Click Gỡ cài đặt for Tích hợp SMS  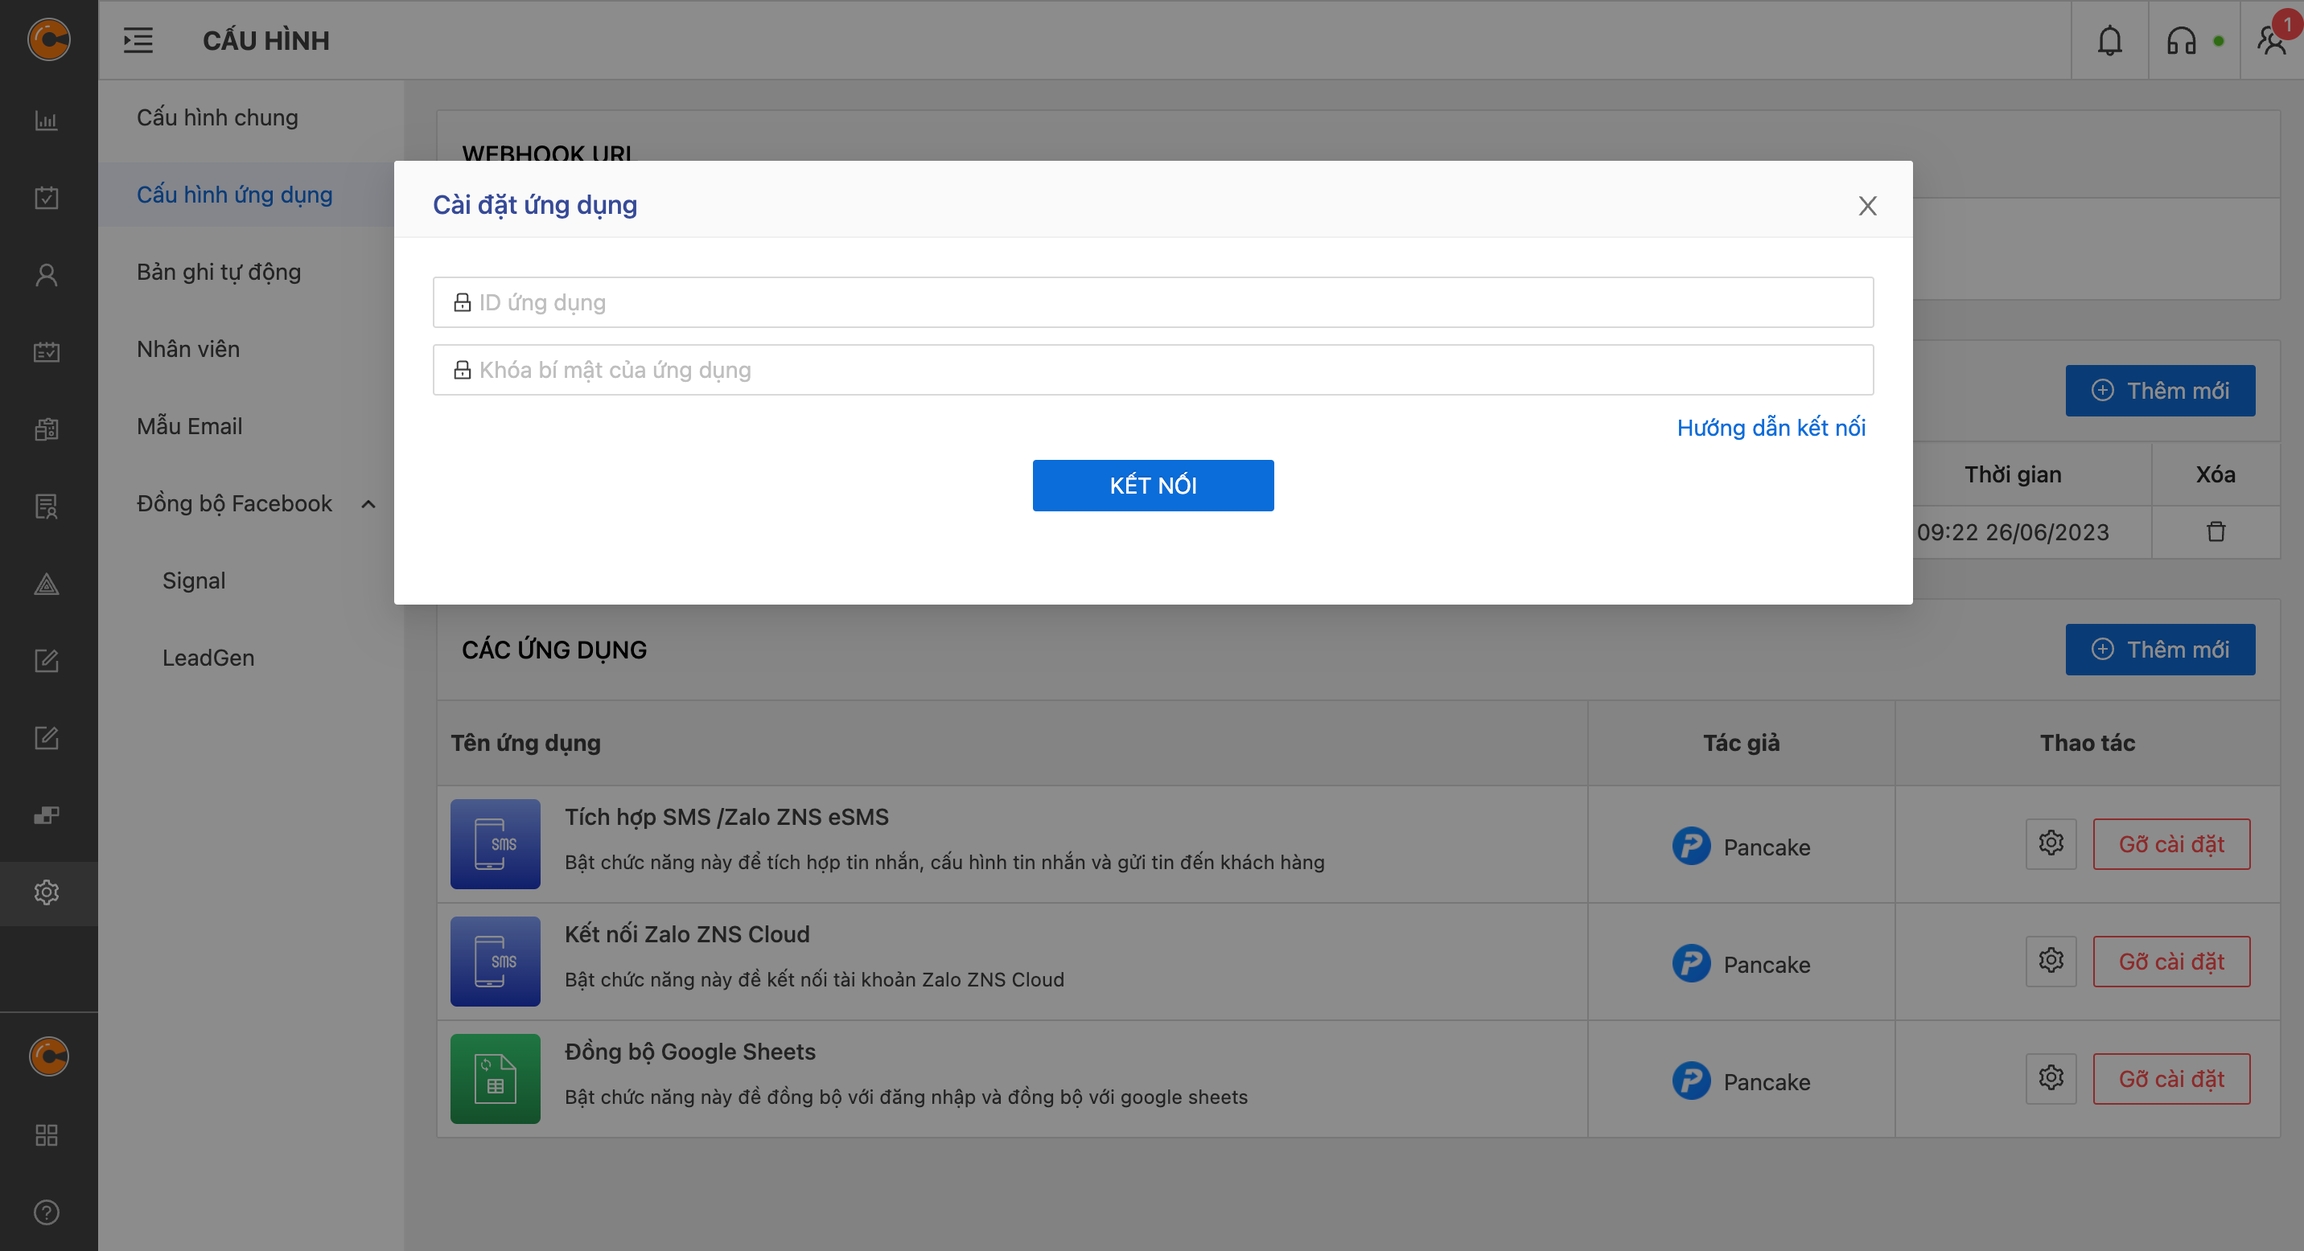[x=2171, y=844]
